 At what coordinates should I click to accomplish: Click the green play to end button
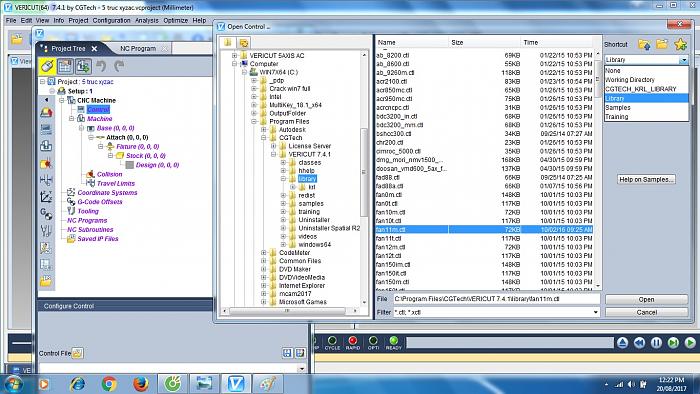(690, 343)
